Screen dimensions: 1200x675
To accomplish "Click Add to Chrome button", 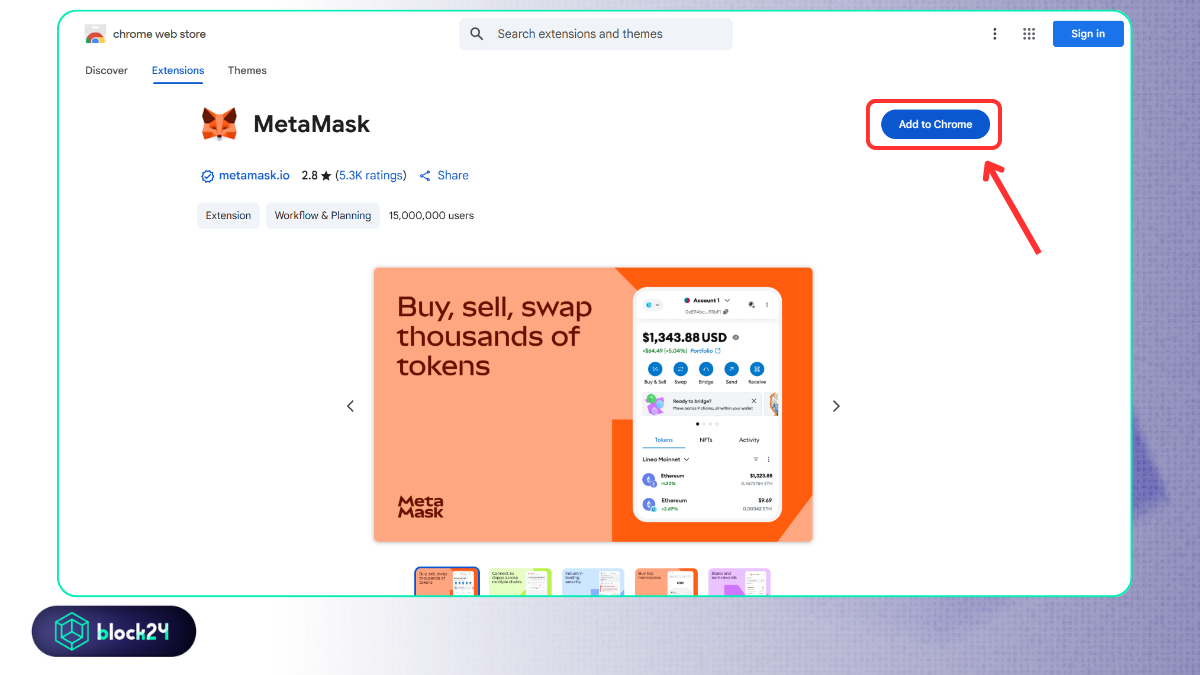I will click(935, 125).
